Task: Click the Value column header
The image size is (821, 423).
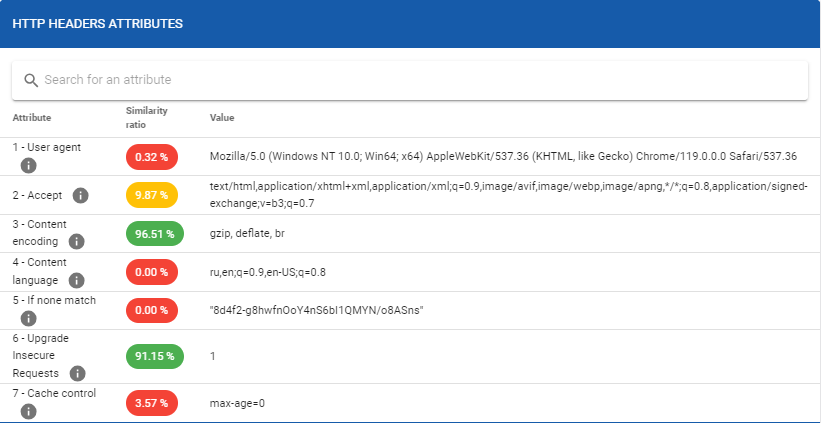Action: click(x=222, y=118)
